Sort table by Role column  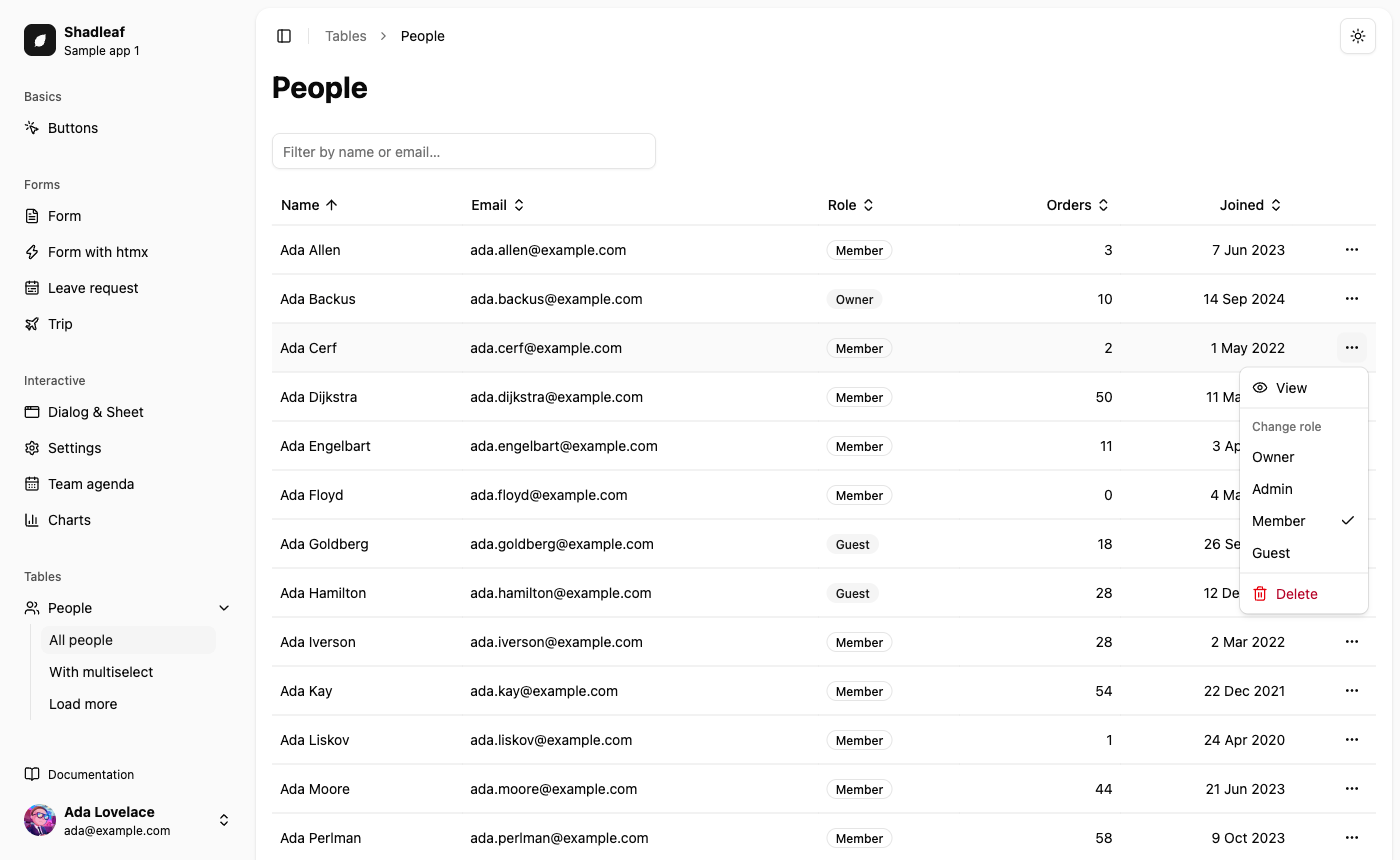pyautogui.click(x=851, y=205)
